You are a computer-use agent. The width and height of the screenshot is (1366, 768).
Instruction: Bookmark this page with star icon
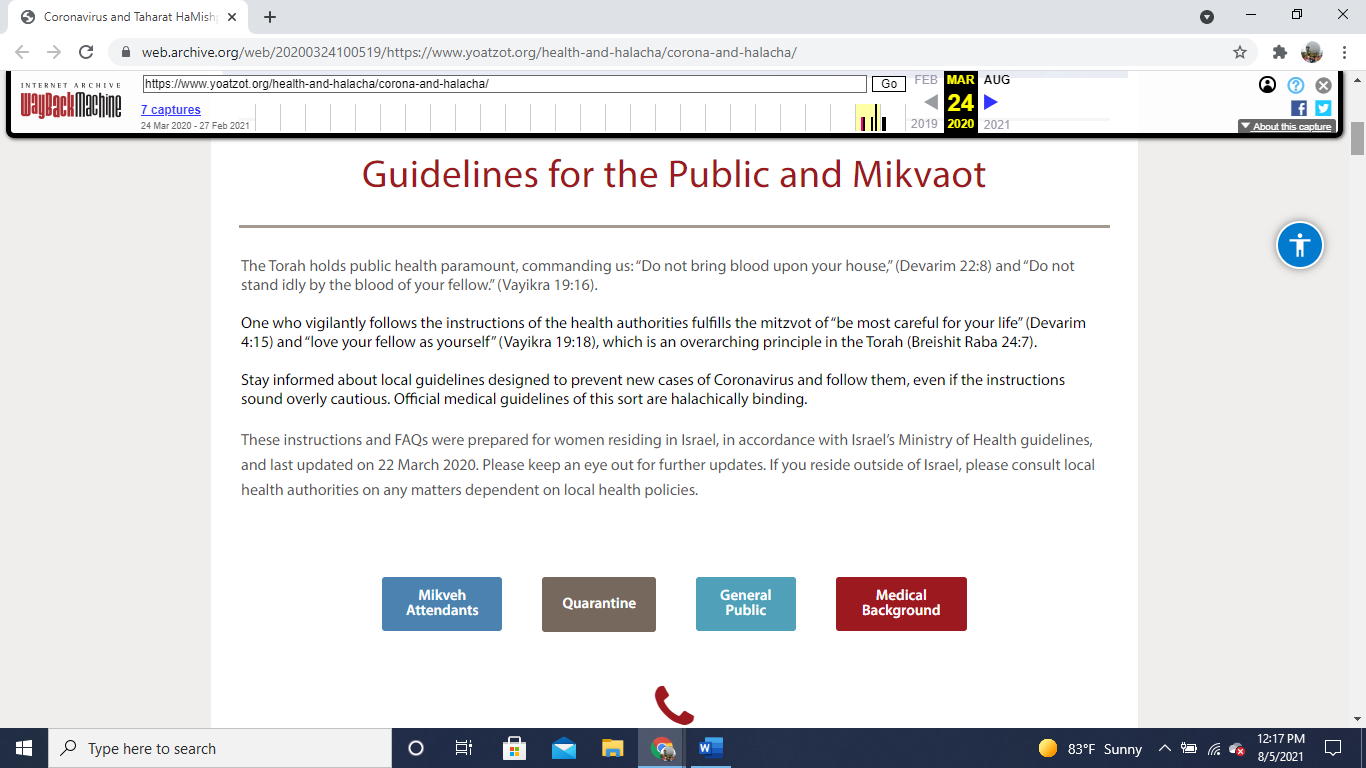pos(1240,52)
